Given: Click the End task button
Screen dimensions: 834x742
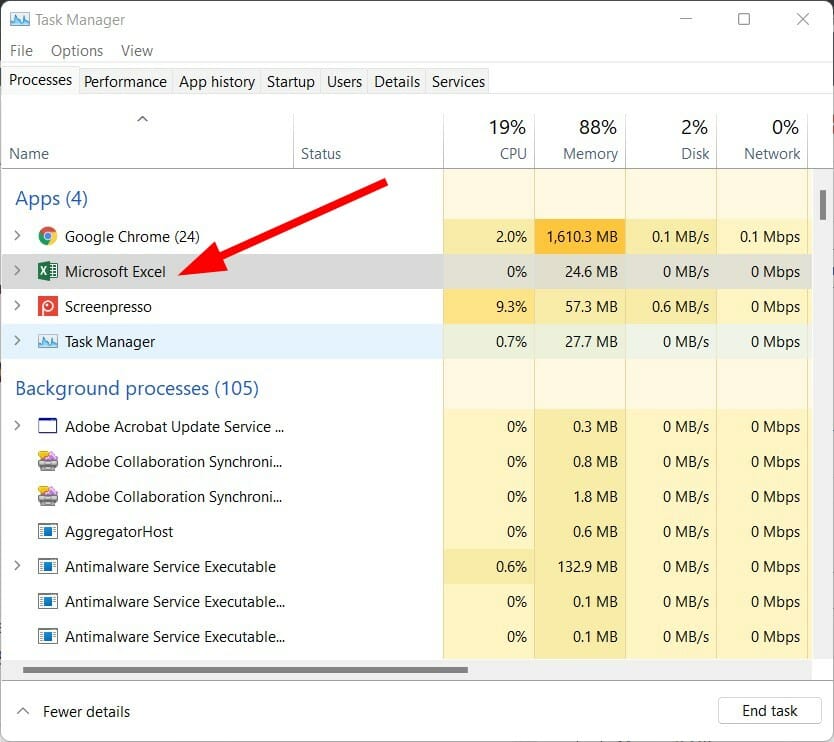Looking at the screenshot, I should pos(770,711).
